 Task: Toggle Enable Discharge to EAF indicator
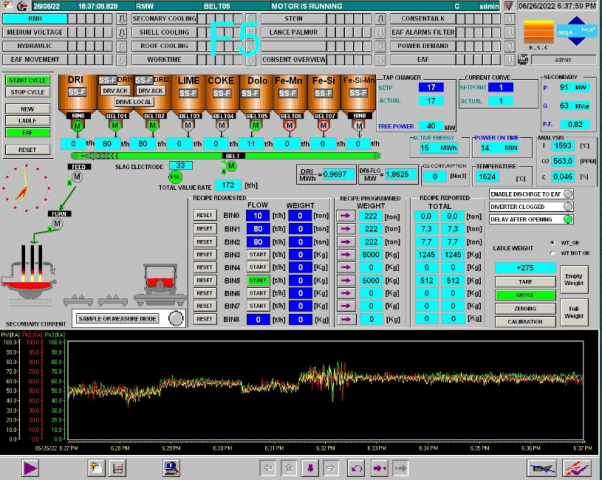pyautogui.click(x=569, y=193)
